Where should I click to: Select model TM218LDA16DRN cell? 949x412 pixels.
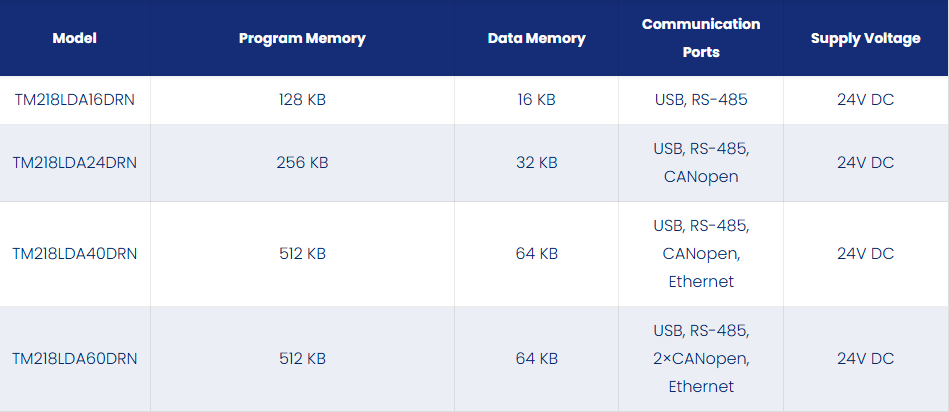74,100
